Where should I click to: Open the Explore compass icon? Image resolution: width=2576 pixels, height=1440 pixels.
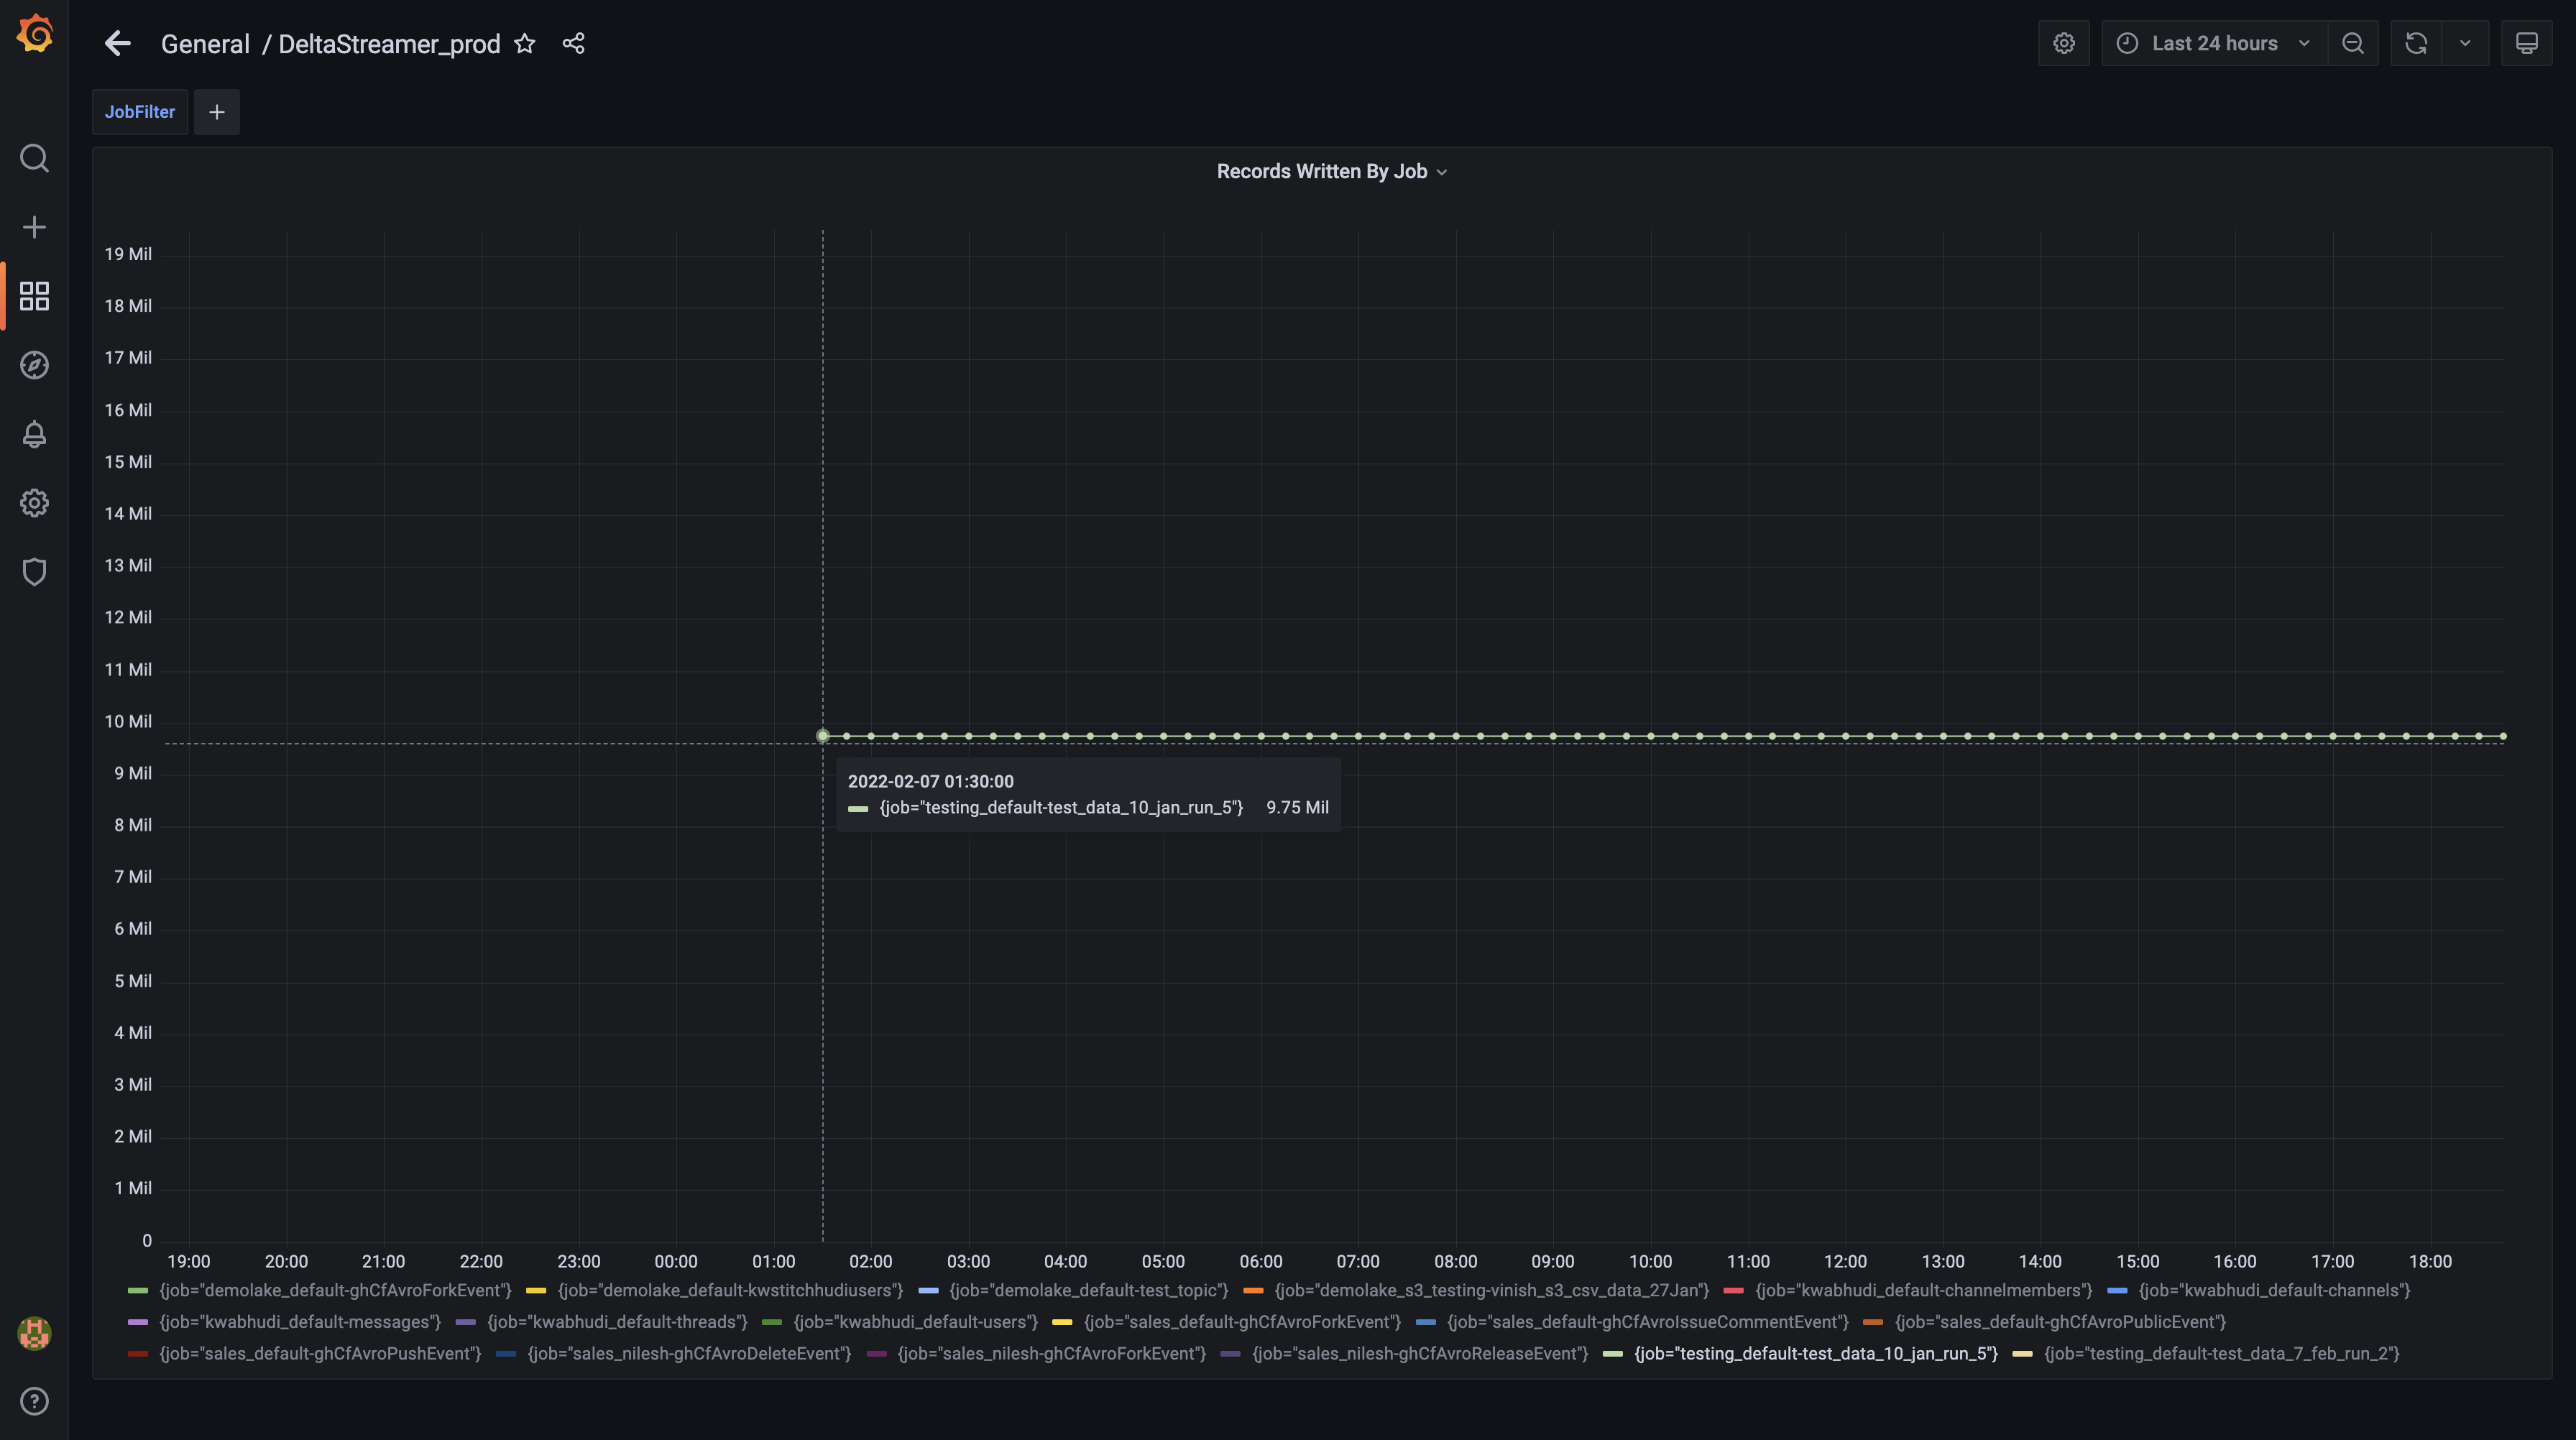pos(34,365)
